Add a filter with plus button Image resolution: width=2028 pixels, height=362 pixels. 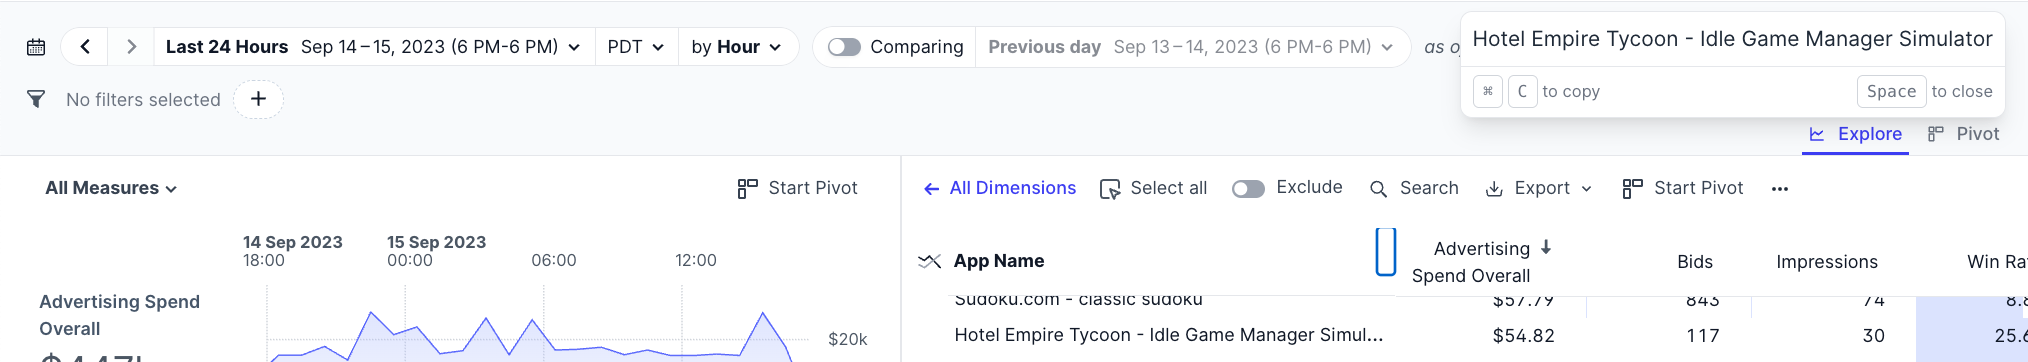258,99
